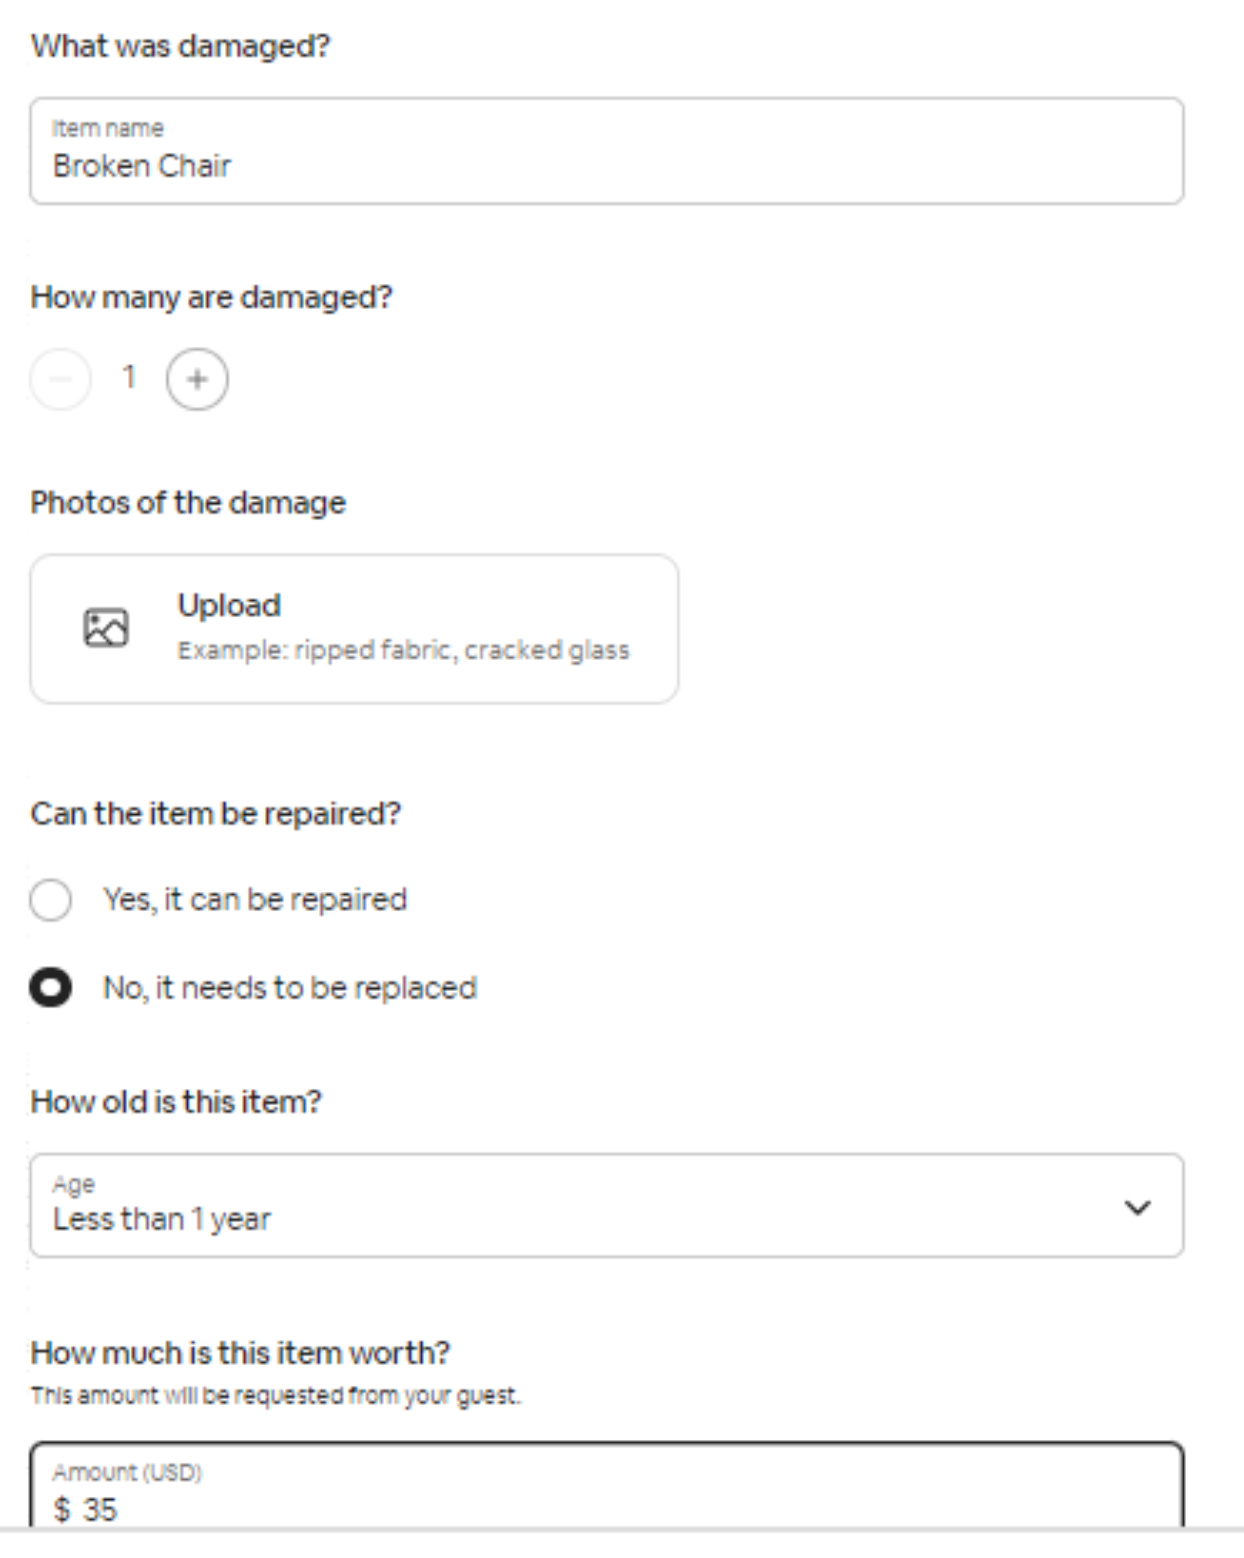The image size is (1244, 1558).
Task: Click the quantity value between minus and plus
Action: (128, 377)
